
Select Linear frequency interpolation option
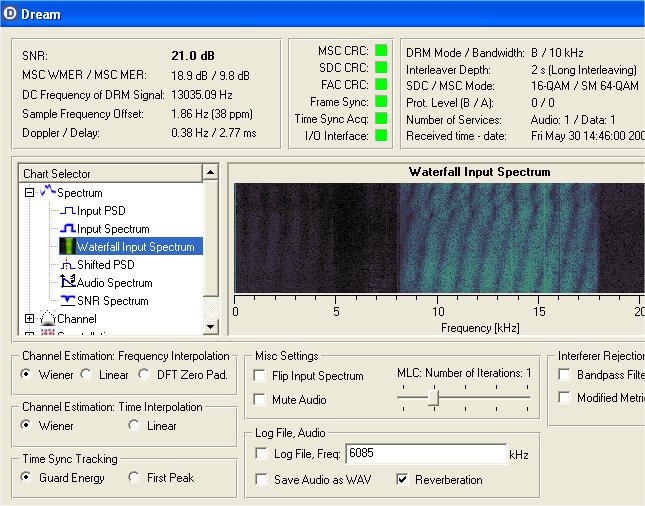(x=86, y=375)
